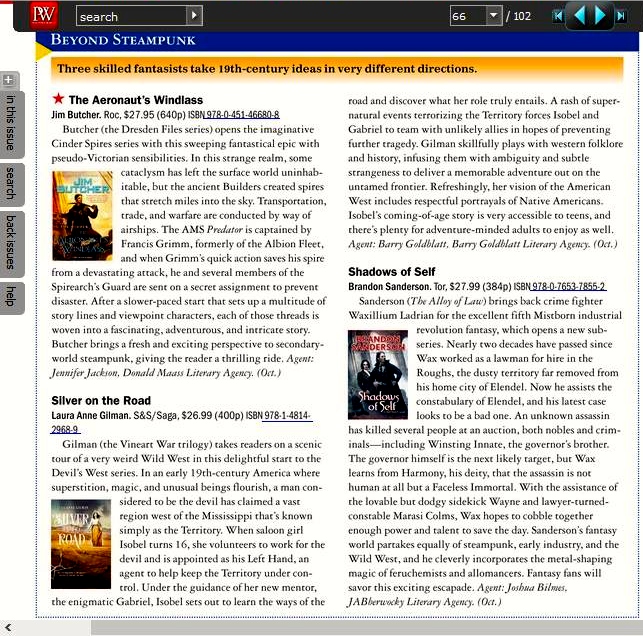
Task: Click the PW logo icon
Action: click(x=43, y=15)
